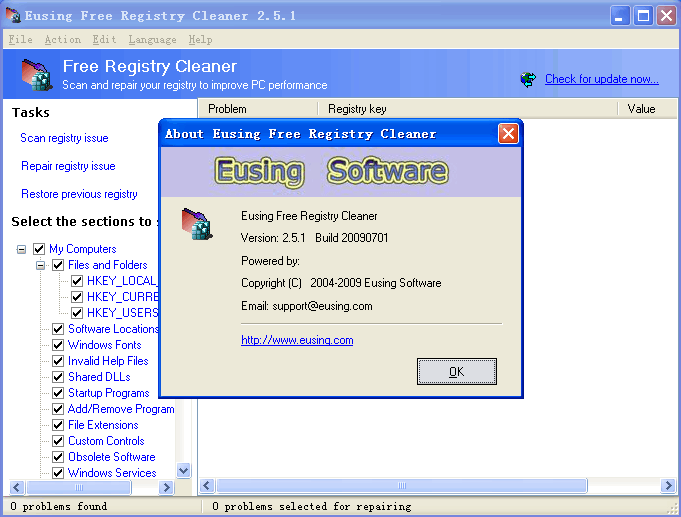Click the Free Registry Cleaner banner logo icon
681x517 pixels.
(37, 75)
